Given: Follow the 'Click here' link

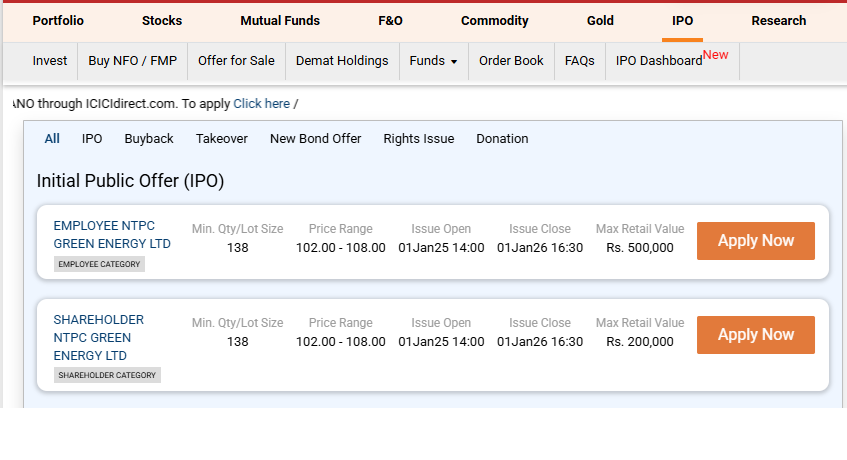Looking at the screenshot, I should [x=261, y=104].
